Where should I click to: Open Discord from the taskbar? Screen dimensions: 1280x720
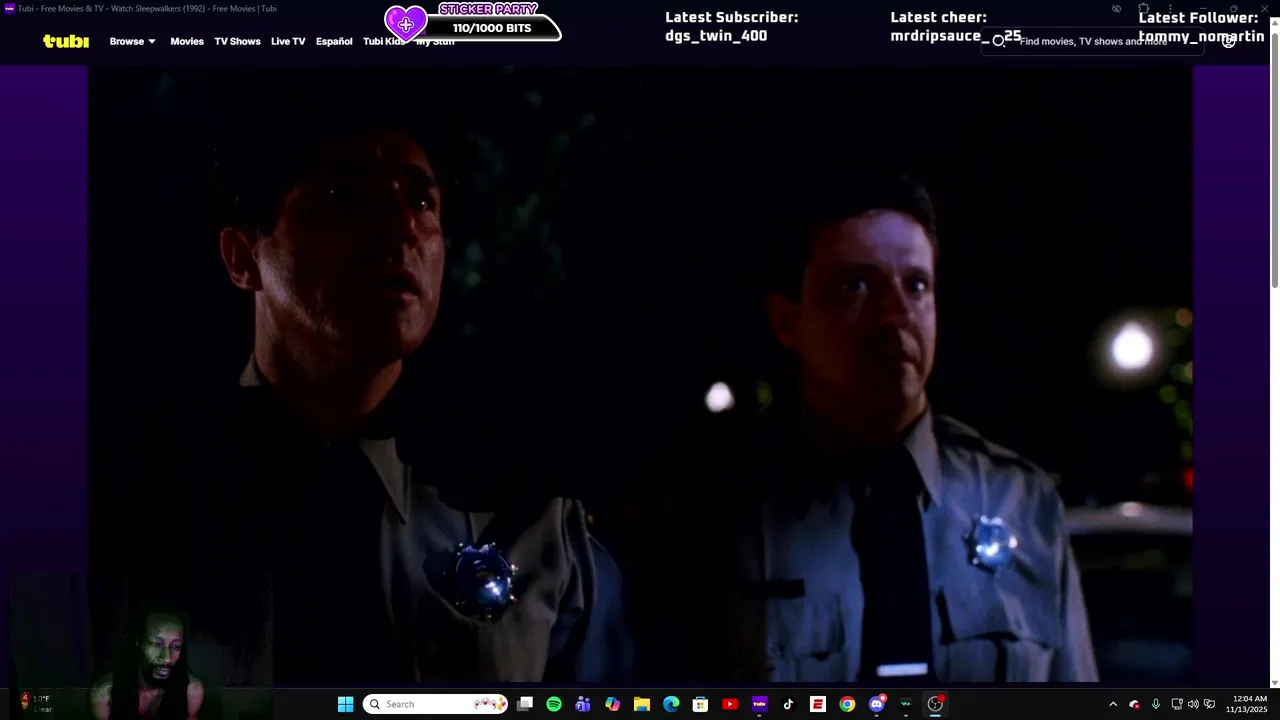(877, 704)
